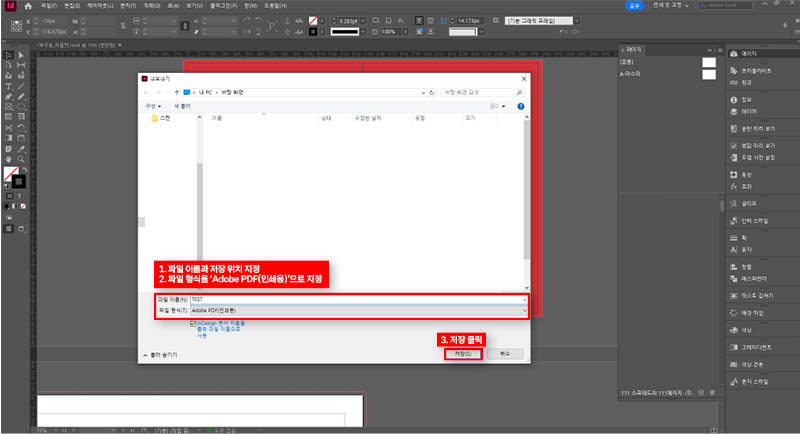Select the Note tool
Image resolution: width=800 pixels, height=434 pixels.
click(9, 149)
